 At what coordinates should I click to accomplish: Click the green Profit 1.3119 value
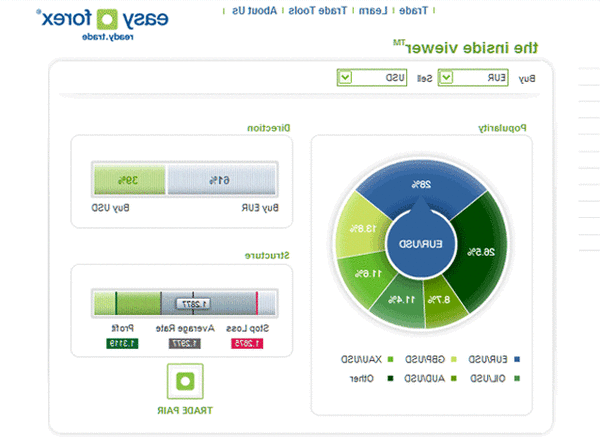pyautogui.click(x=122, y=344)
